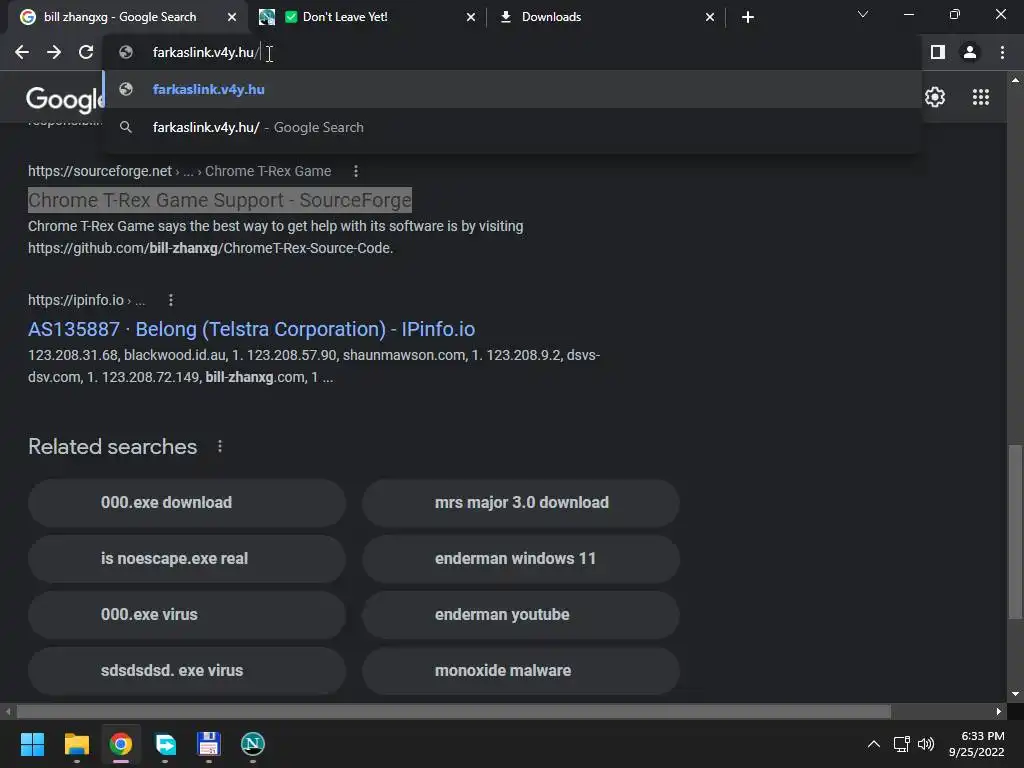Image resolution: width=1024 pixels, height=768 pixels.
Task: Click the https://sourceforge.net breadcrumb
Action: 99,171
